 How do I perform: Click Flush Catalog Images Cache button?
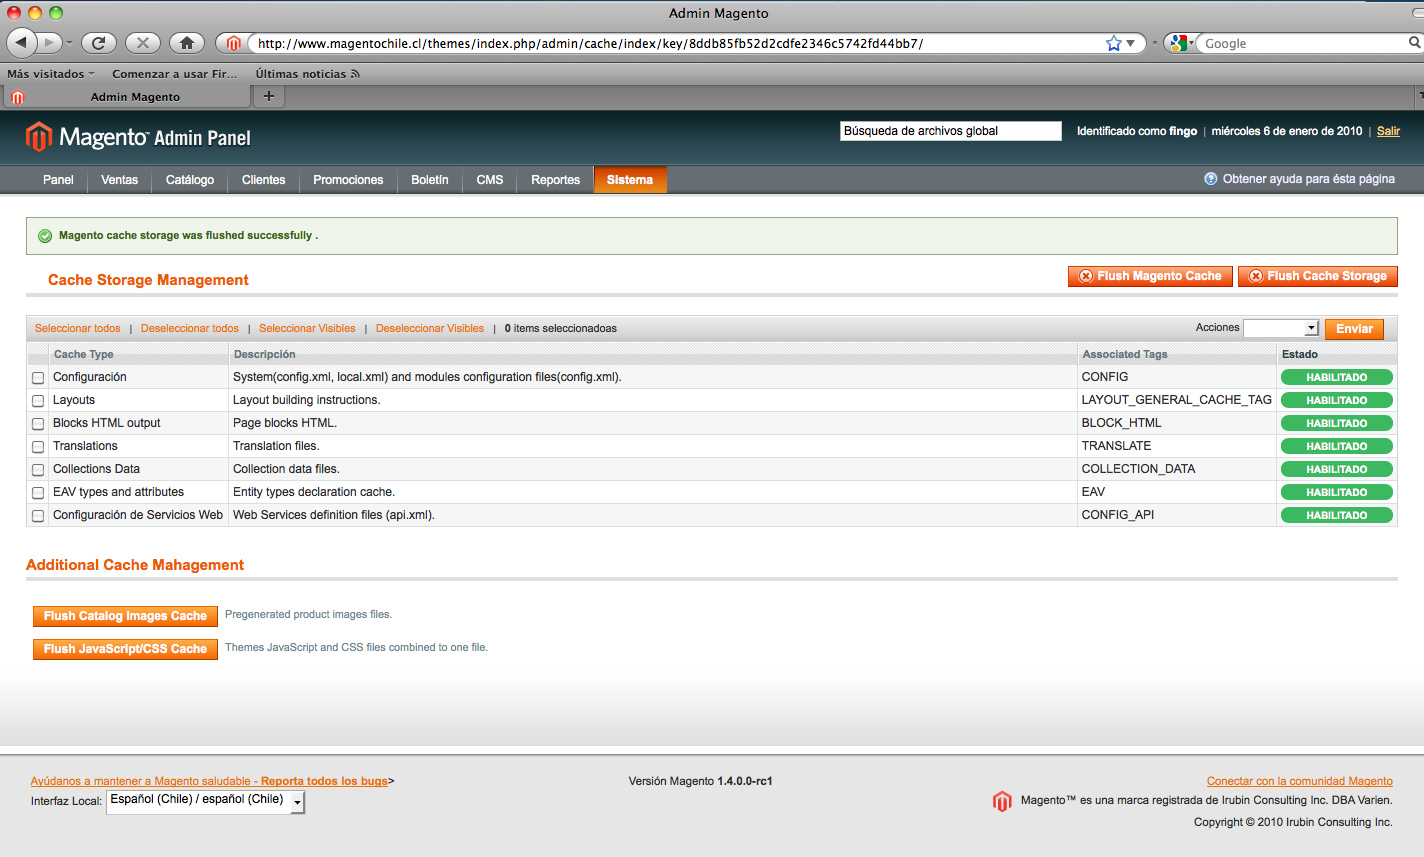click(x=125, y=616)
